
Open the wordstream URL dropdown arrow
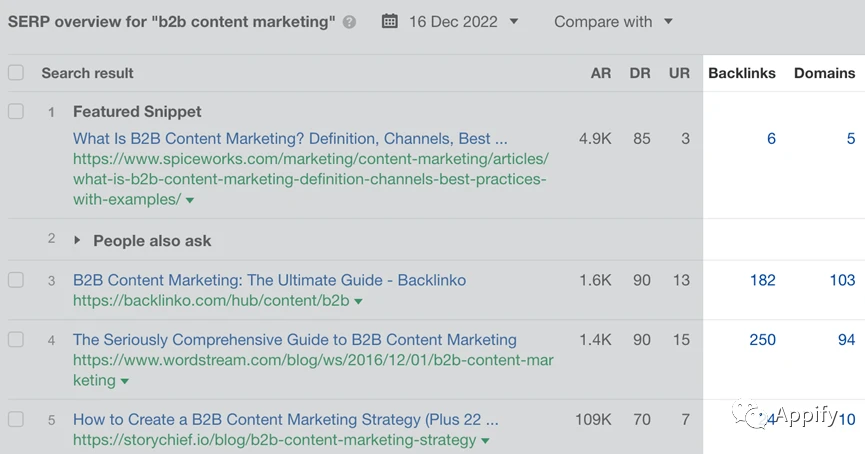tap(125, 381)
